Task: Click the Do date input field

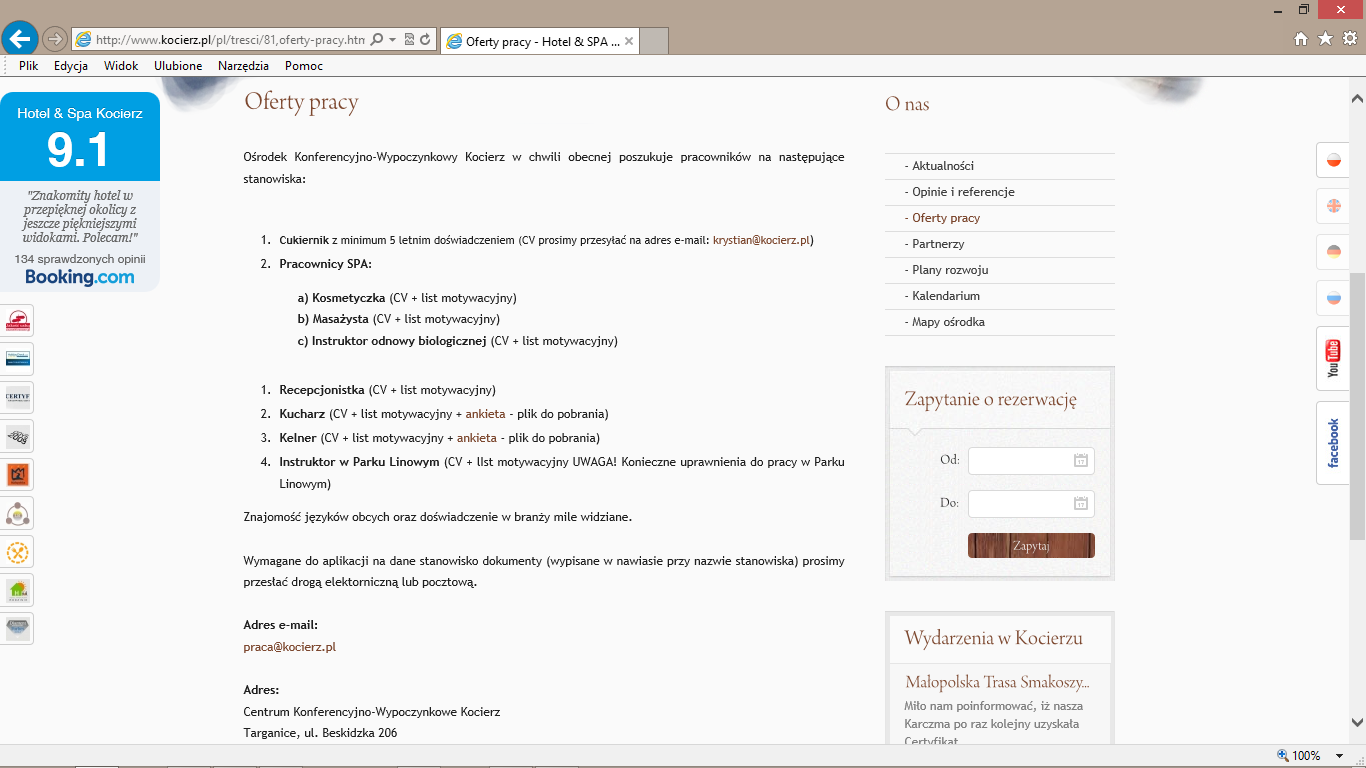Action: click(1031, 503)
